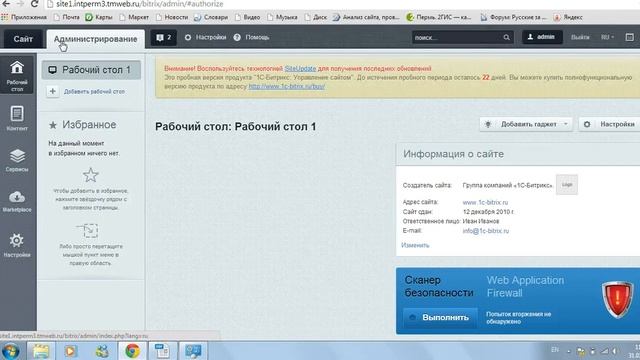Image resolution: width=640 pixels, height=360 pixels.
Task: Open the Маркет bookmark
Action: 134,17
